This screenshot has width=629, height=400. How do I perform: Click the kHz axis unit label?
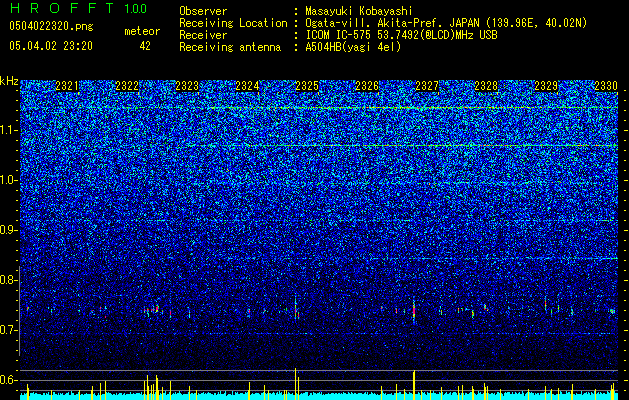[9, 81]
